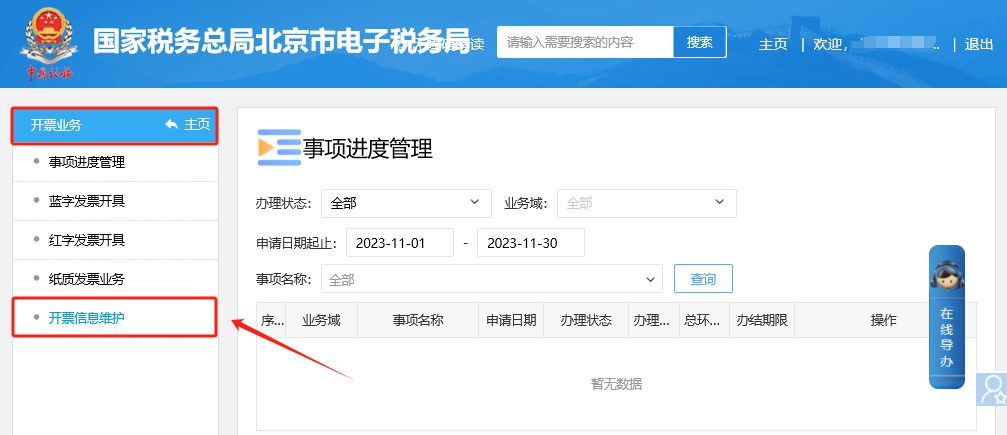Click the 事项进度管理 heading list icon

click(279, 147)
